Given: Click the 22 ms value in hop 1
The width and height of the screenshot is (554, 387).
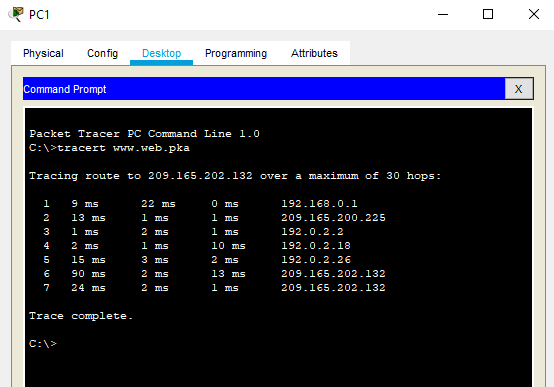Looking at the screenshot, I should click(x=158, y=204).
